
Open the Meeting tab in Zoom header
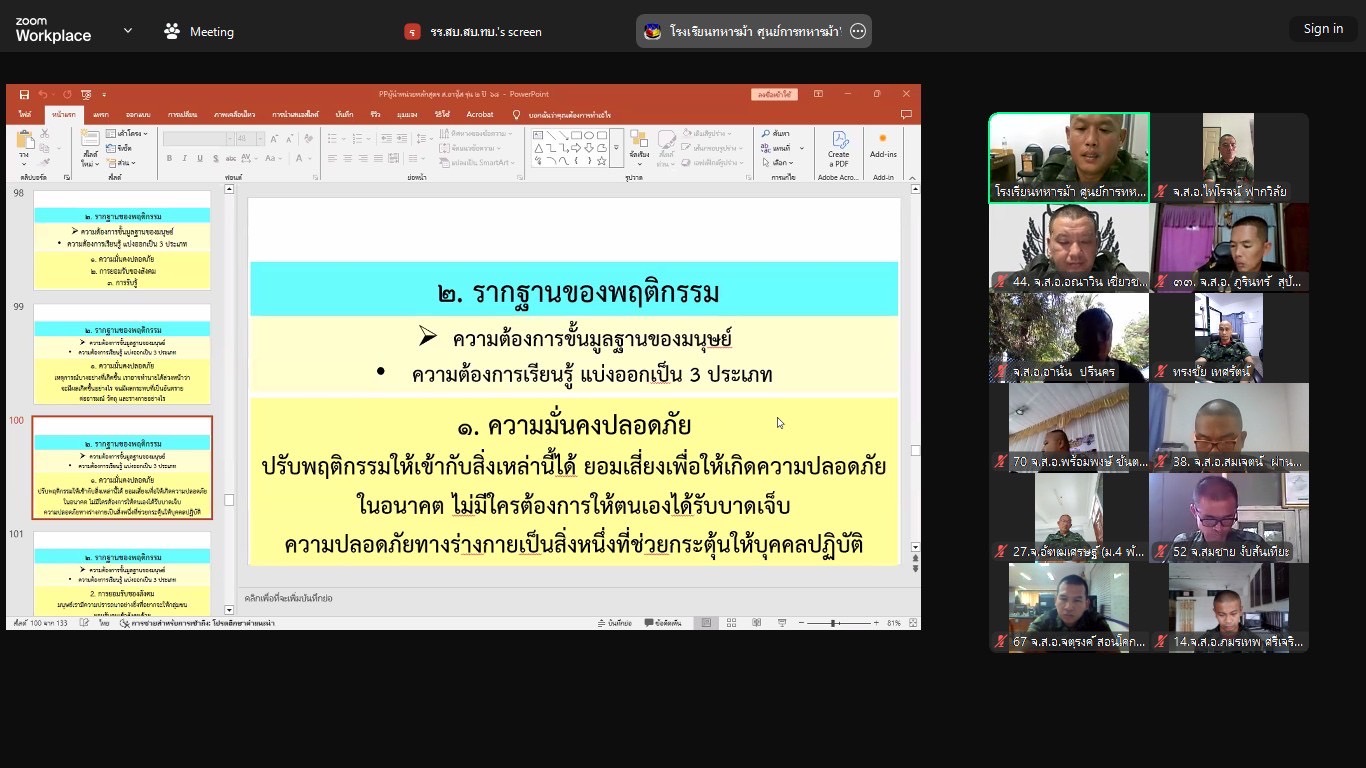click(x=200, y=31)
